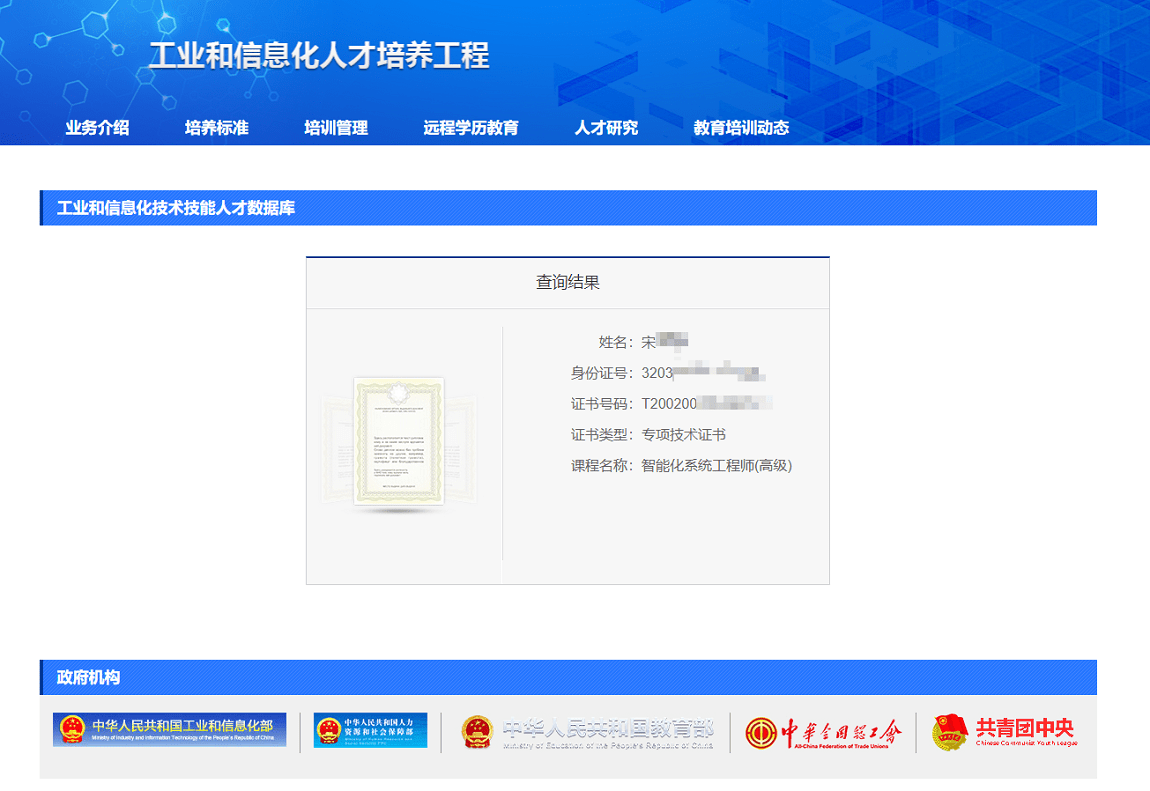The width and height of the screenshot is (1150, 791).
Task: Open the 教育培训动态 section
Action: (x=742, y=128)
